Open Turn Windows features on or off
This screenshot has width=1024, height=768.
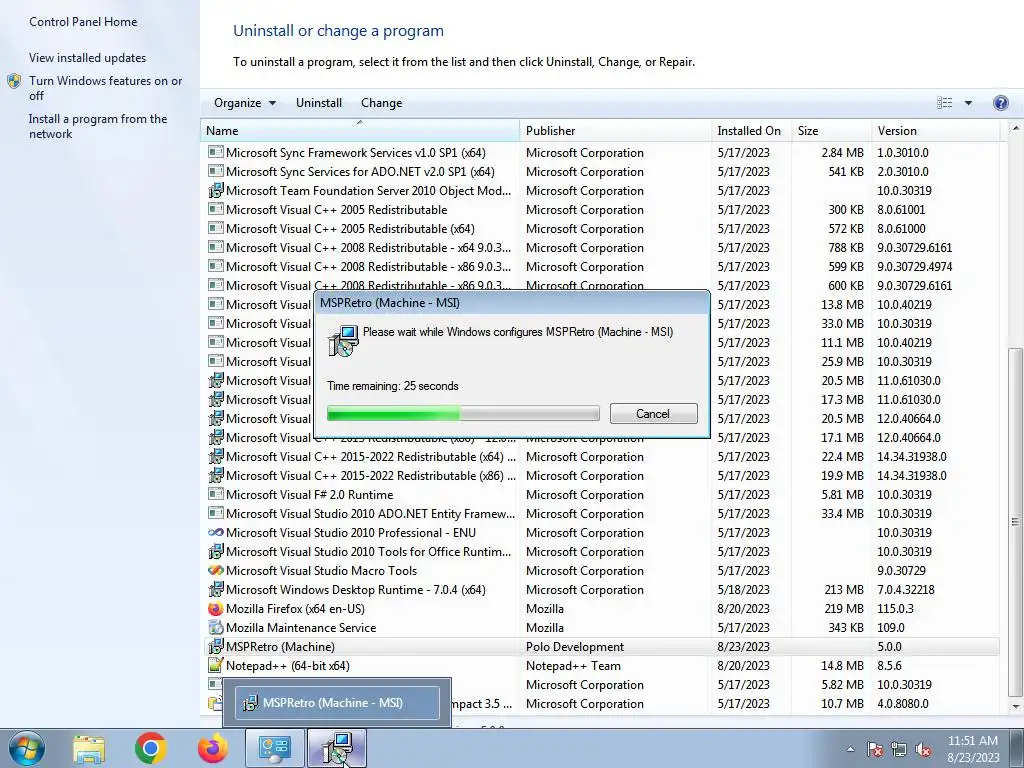106,88
